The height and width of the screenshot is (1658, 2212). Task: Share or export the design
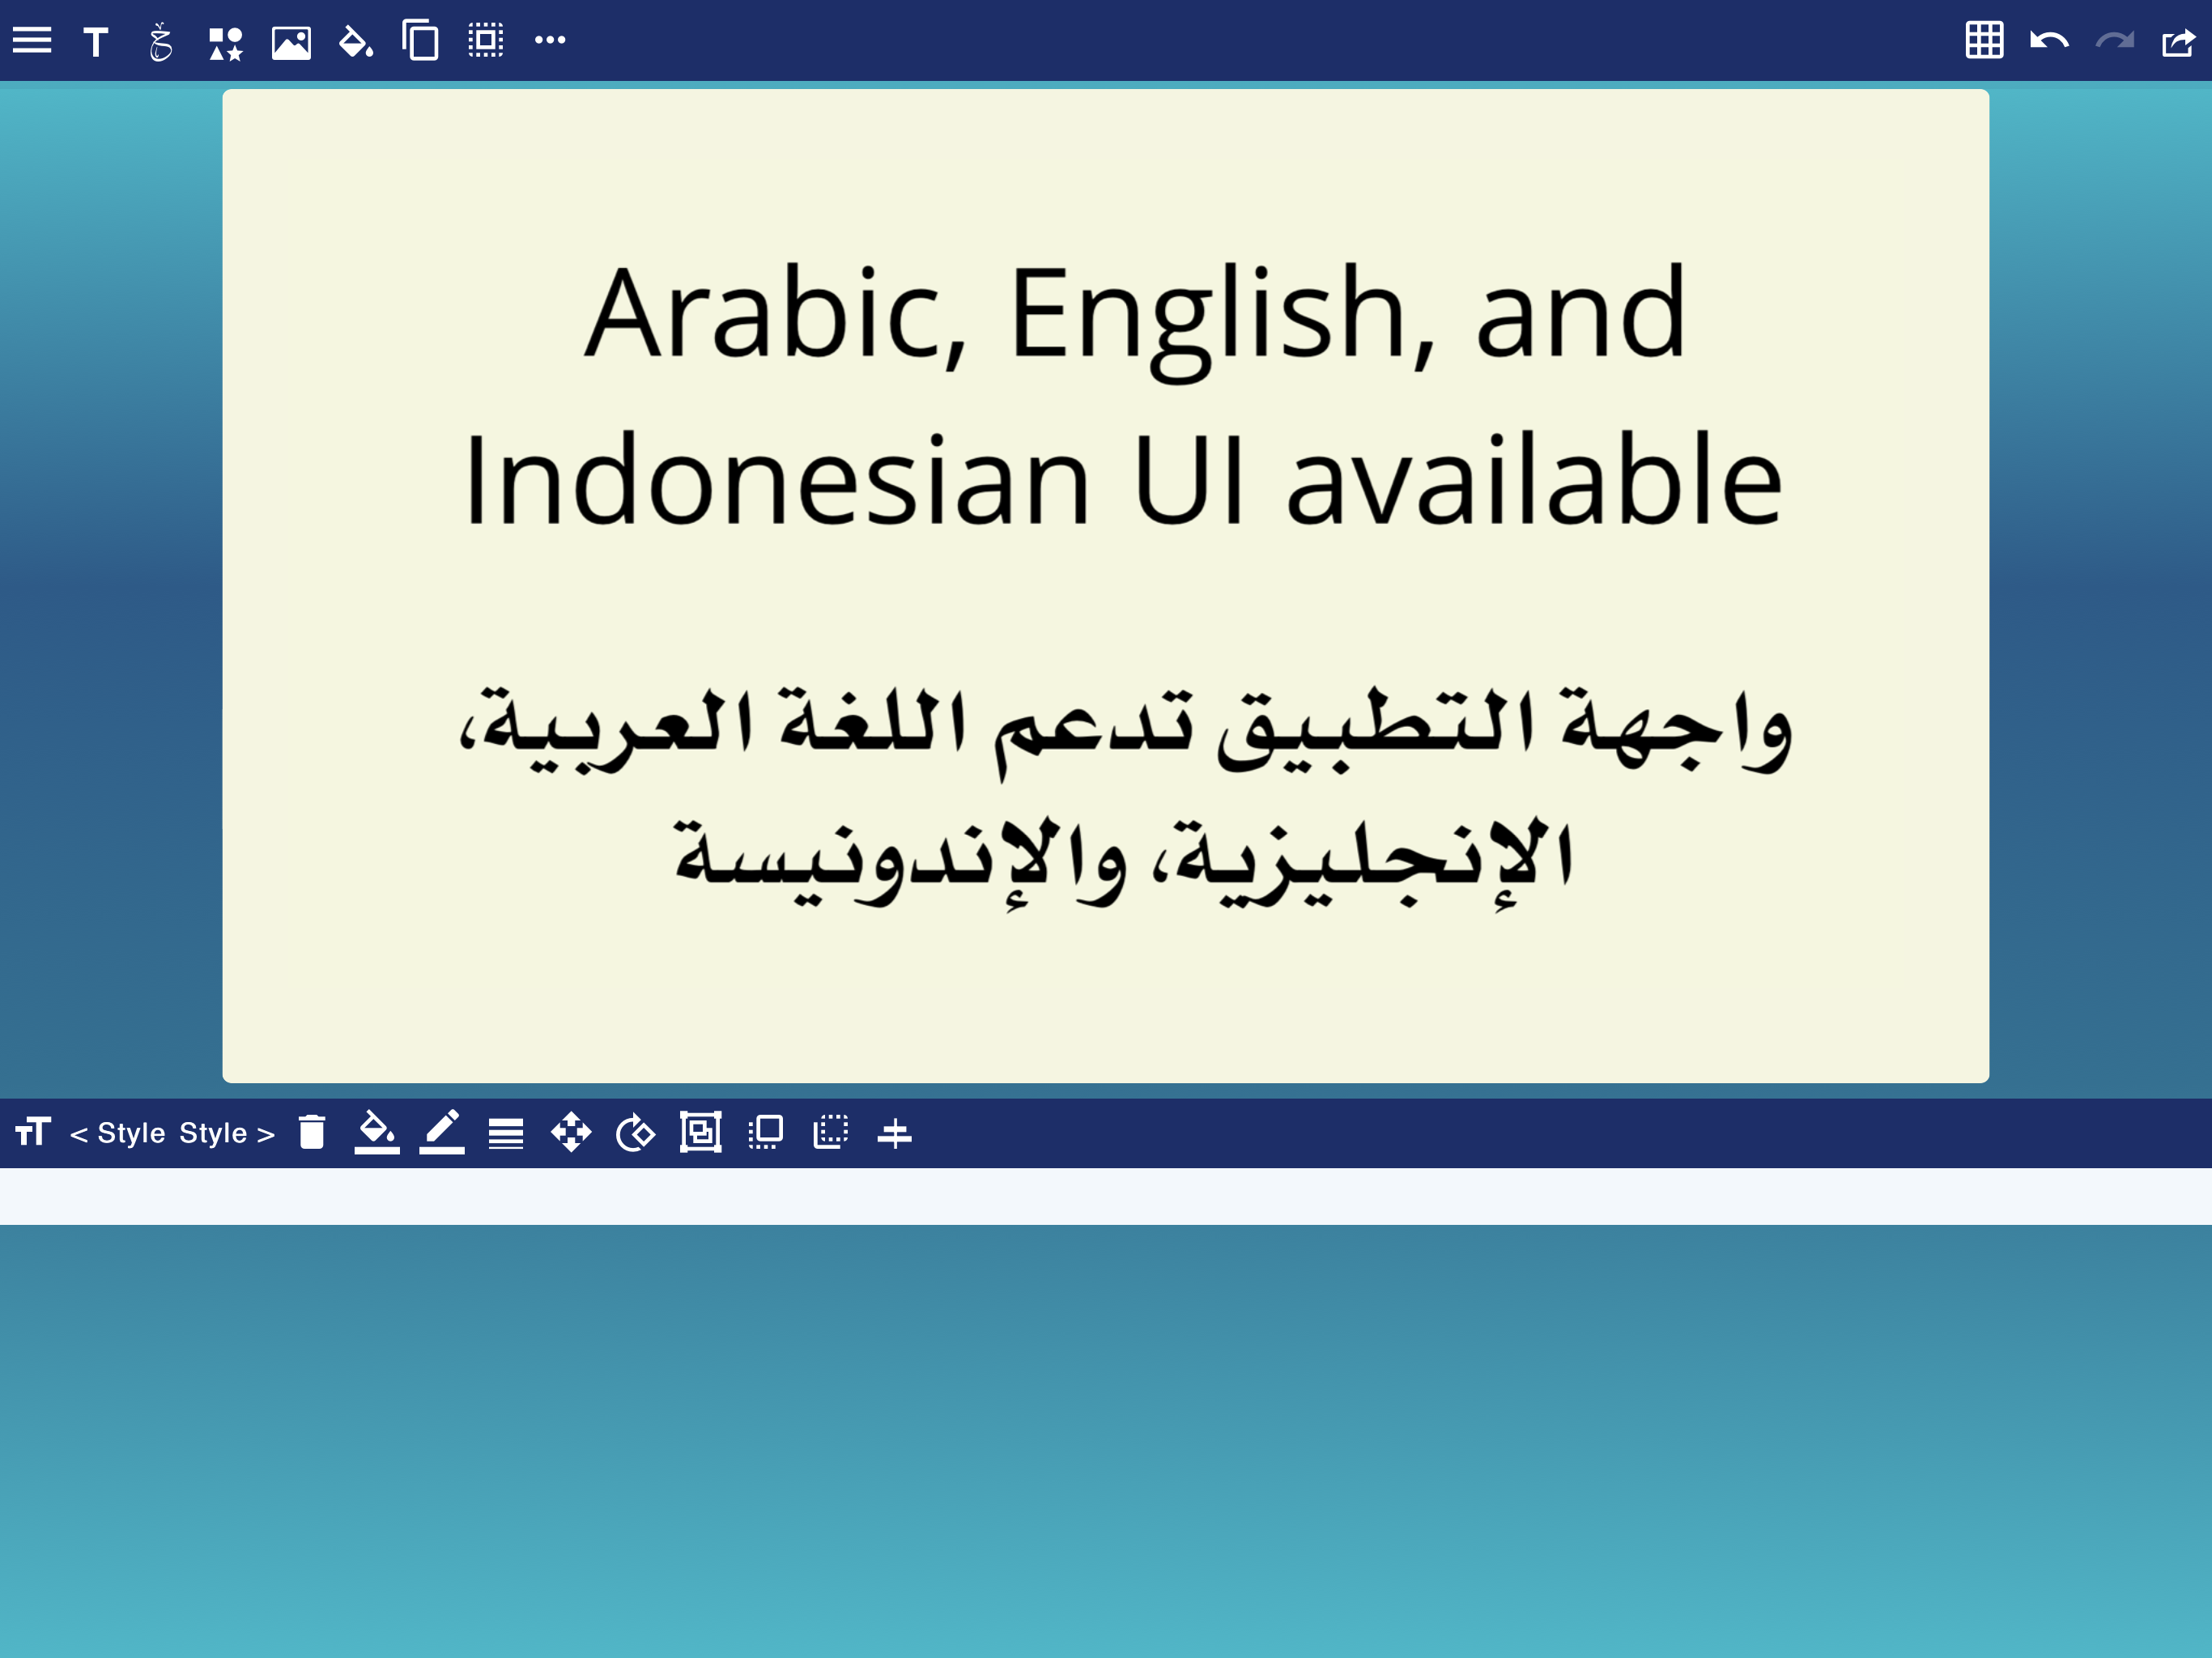[2178, 42]
